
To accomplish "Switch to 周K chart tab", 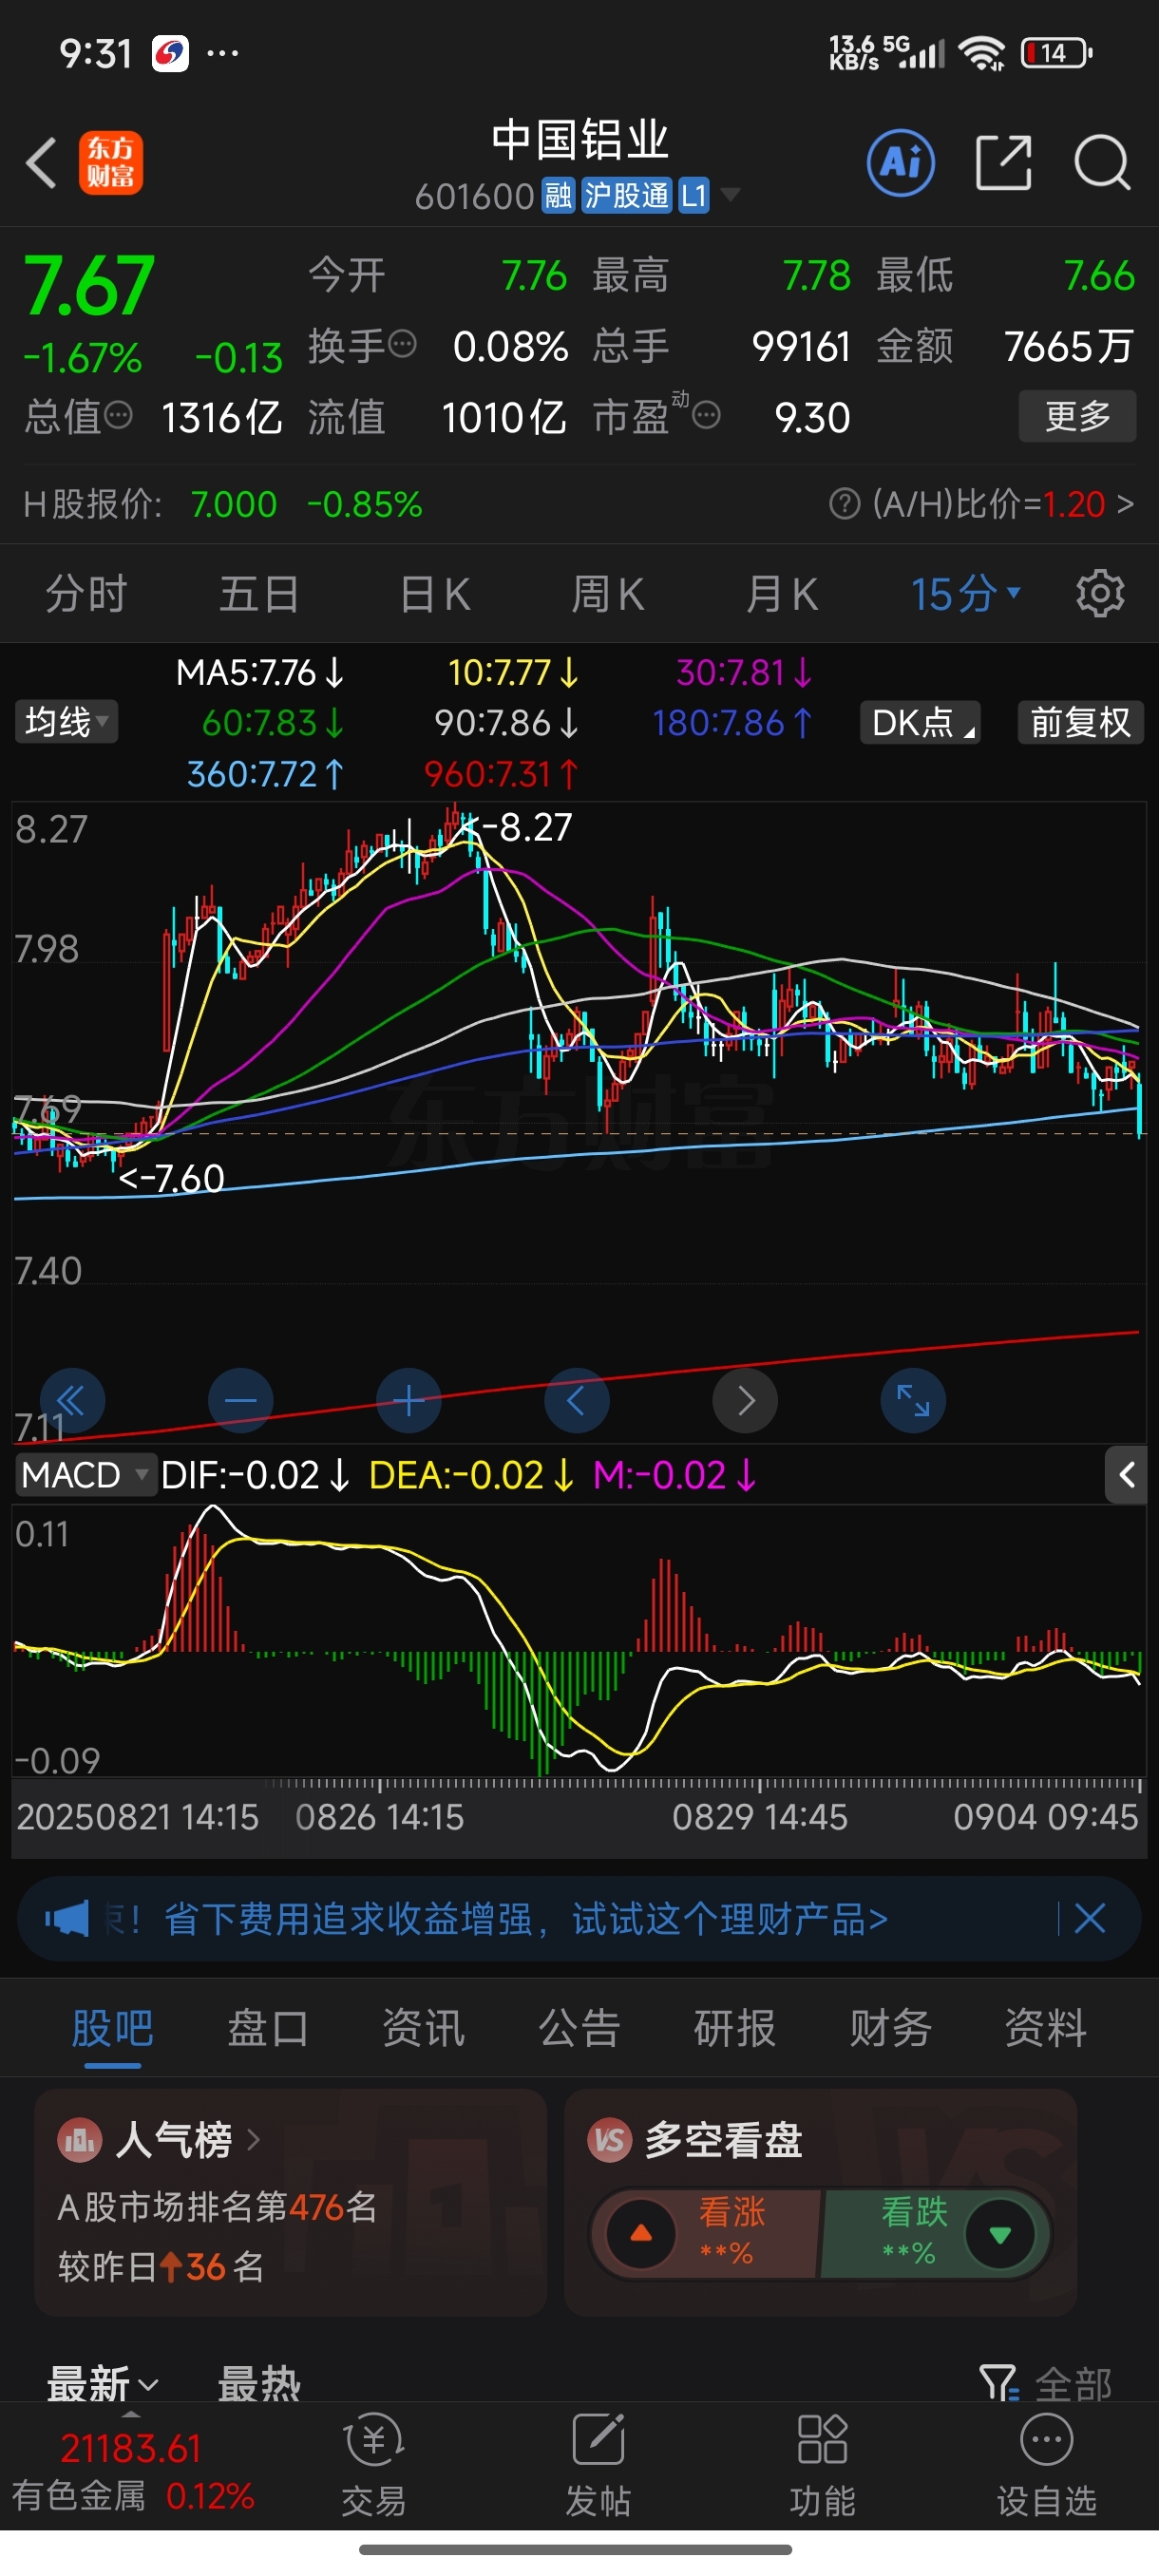I will [x=608, y=594].
